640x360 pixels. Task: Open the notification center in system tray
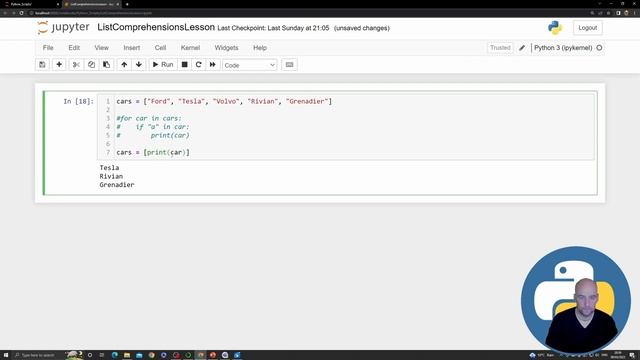(632, 355)
